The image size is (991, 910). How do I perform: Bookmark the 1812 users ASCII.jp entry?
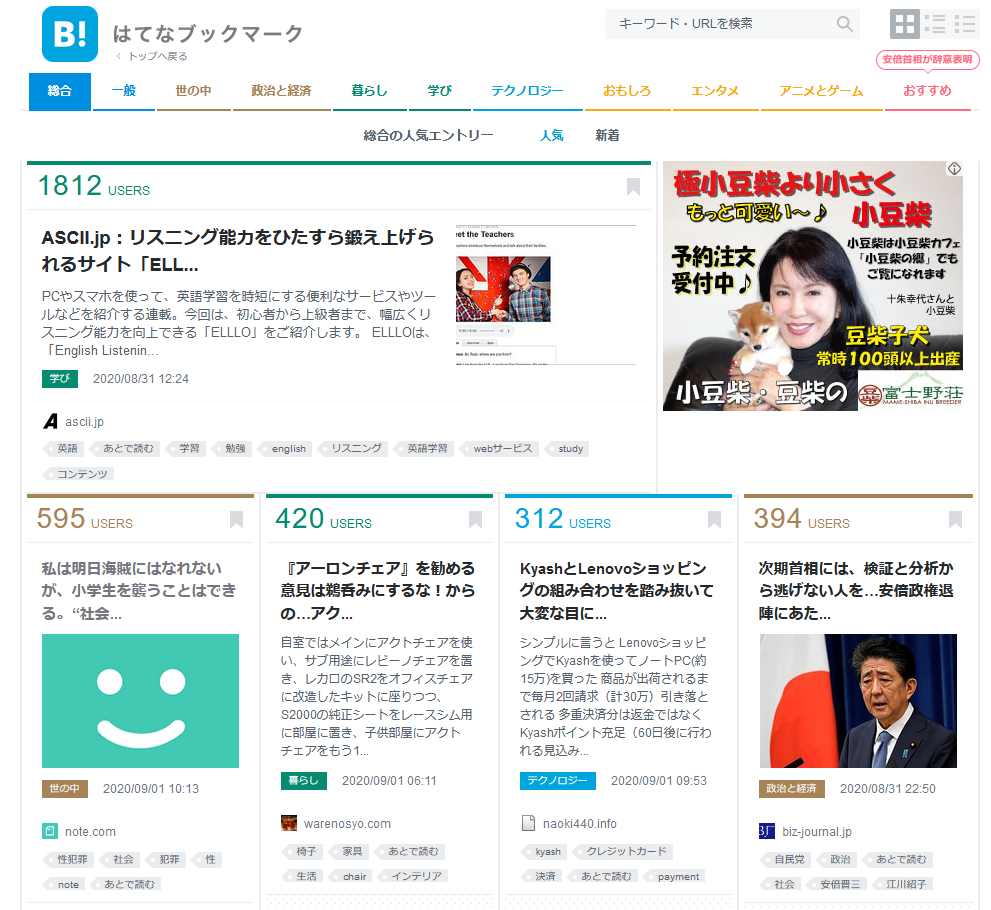point(633,186)
